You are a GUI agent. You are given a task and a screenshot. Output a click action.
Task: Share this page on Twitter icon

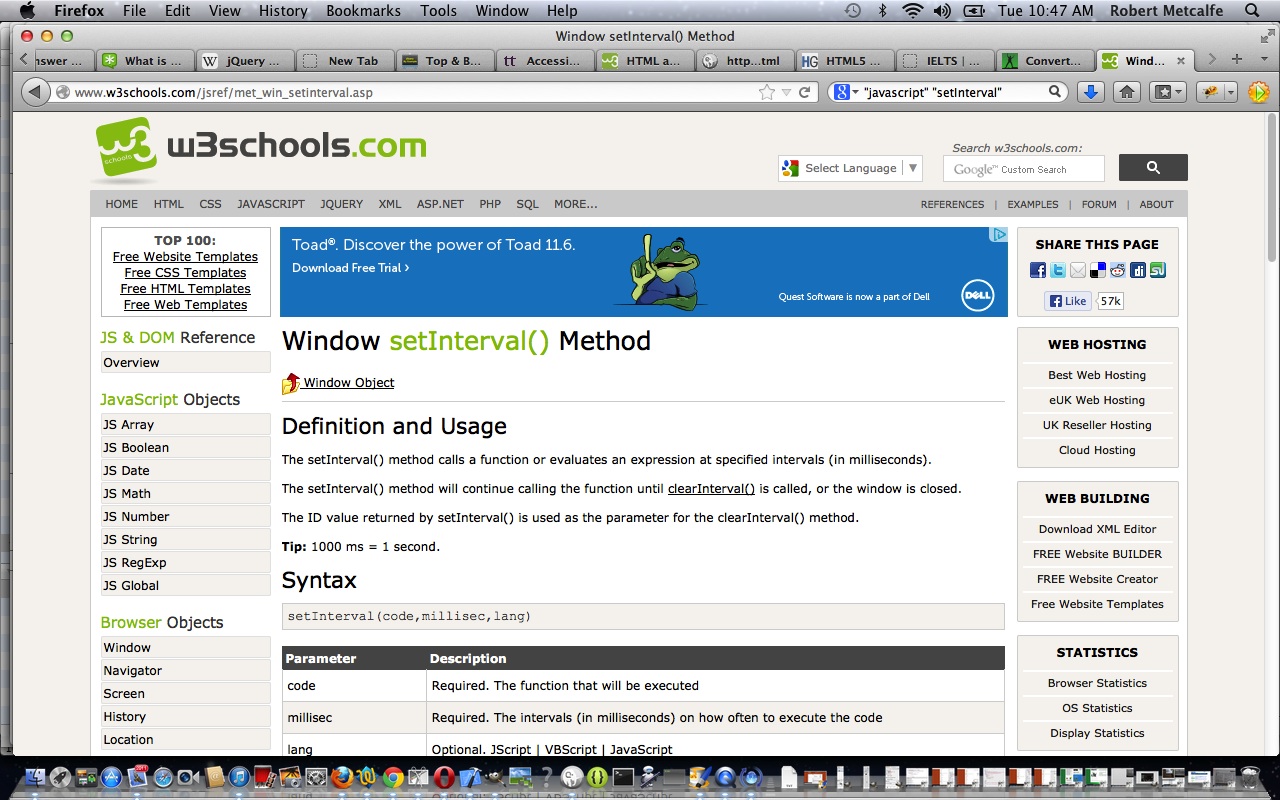1057,270
